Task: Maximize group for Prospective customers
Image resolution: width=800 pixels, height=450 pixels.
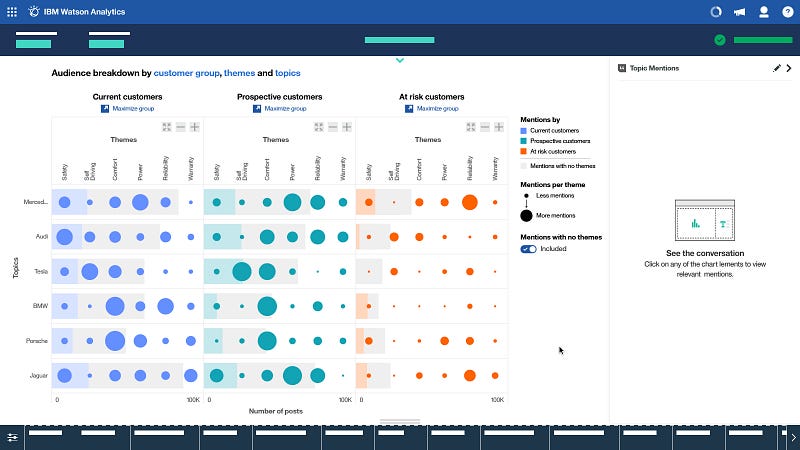Action: [x=280, y=109]
